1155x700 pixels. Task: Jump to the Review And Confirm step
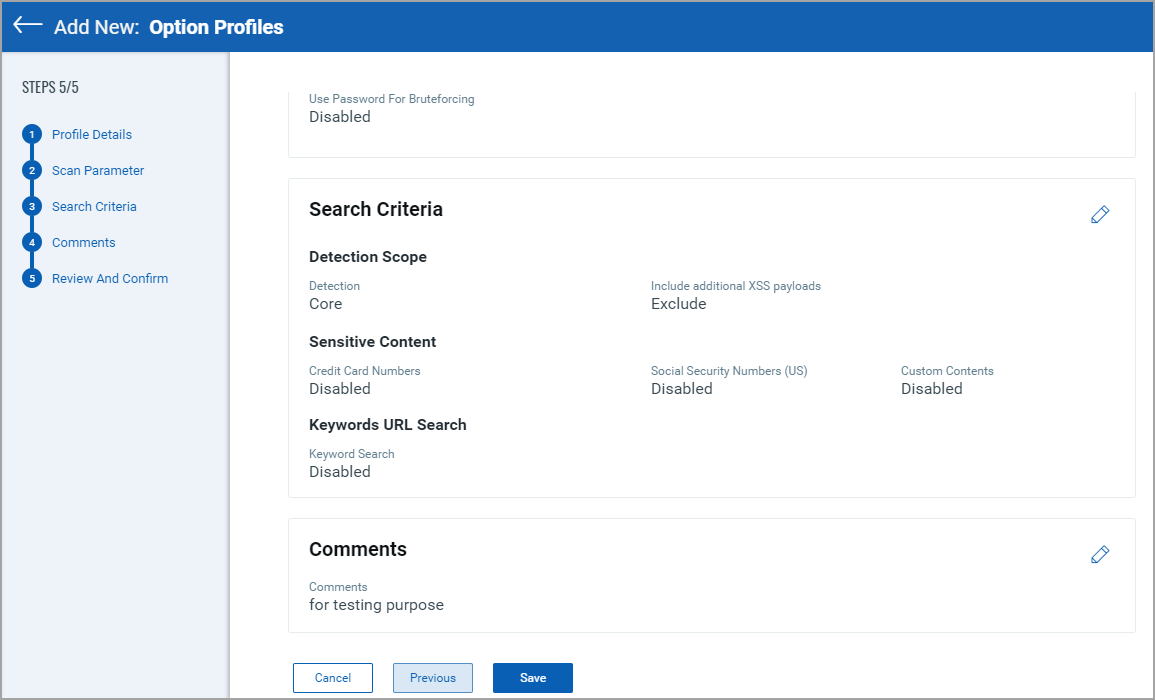tap(110, 278)
